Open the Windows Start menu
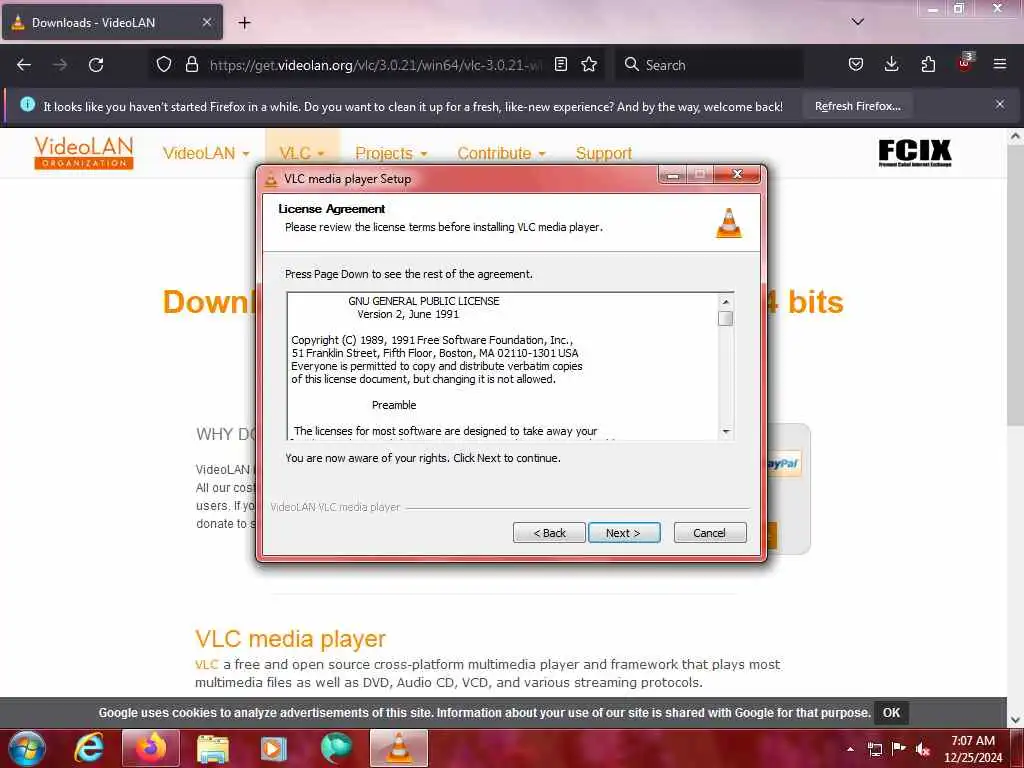The image size is (1024, 768). point(26,748)
